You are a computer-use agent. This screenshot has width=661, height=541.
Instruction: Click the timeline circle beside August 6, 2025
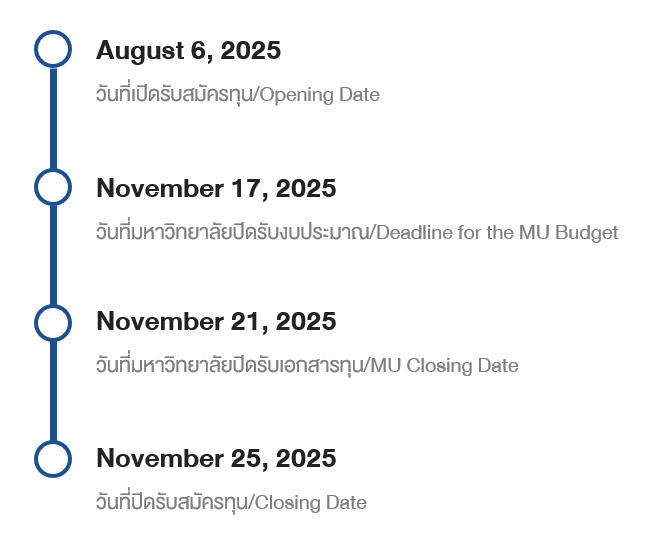click(53, 49)
